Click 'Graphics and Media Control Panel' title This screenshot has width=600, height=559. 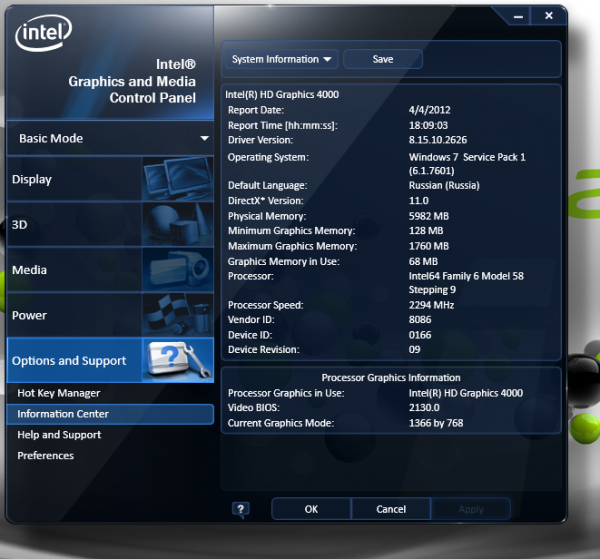point(132,90)
